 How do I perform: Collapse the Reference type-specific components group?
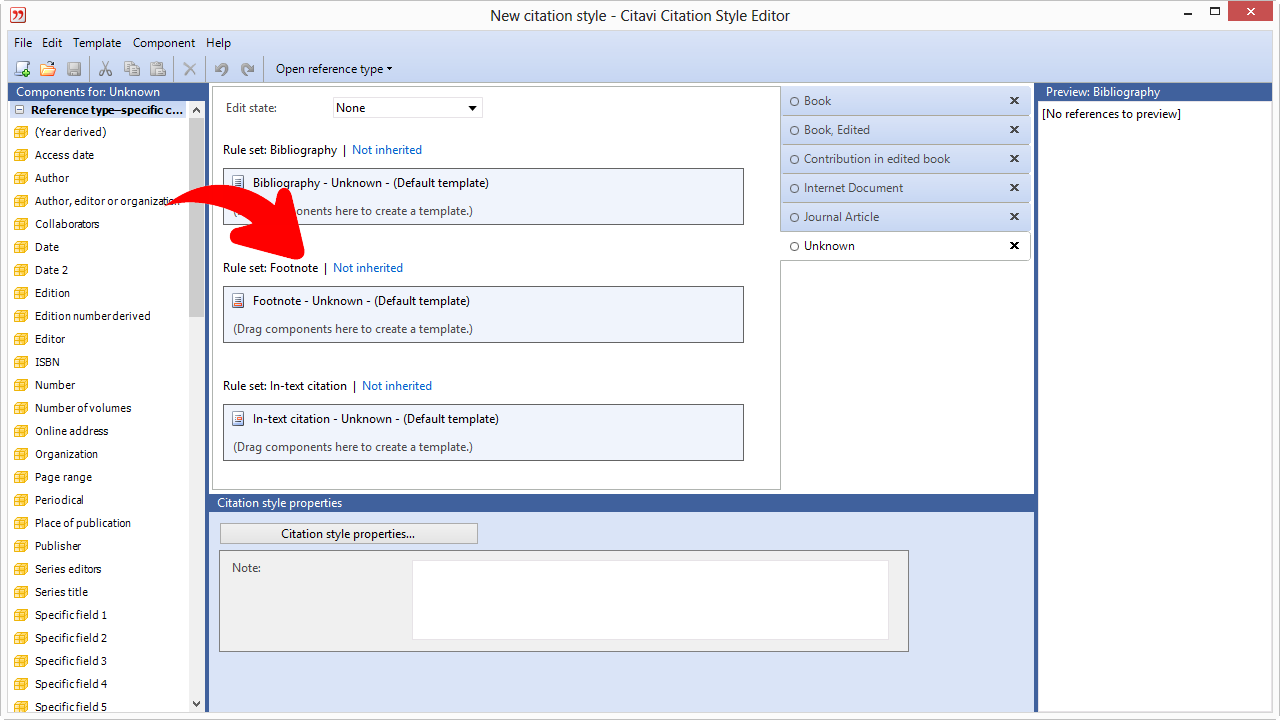[x=19, y=110]
